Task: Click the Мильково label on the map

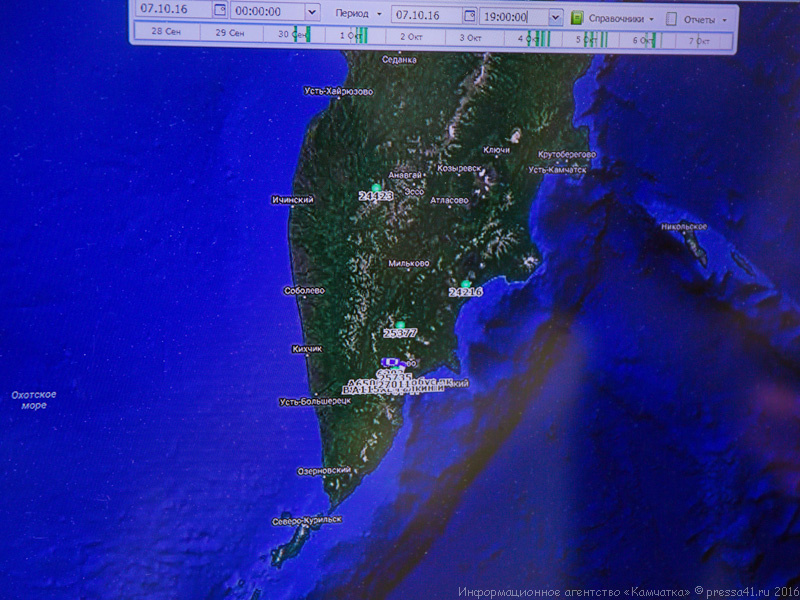Action: pyautogui.click(x=408, y=264)
